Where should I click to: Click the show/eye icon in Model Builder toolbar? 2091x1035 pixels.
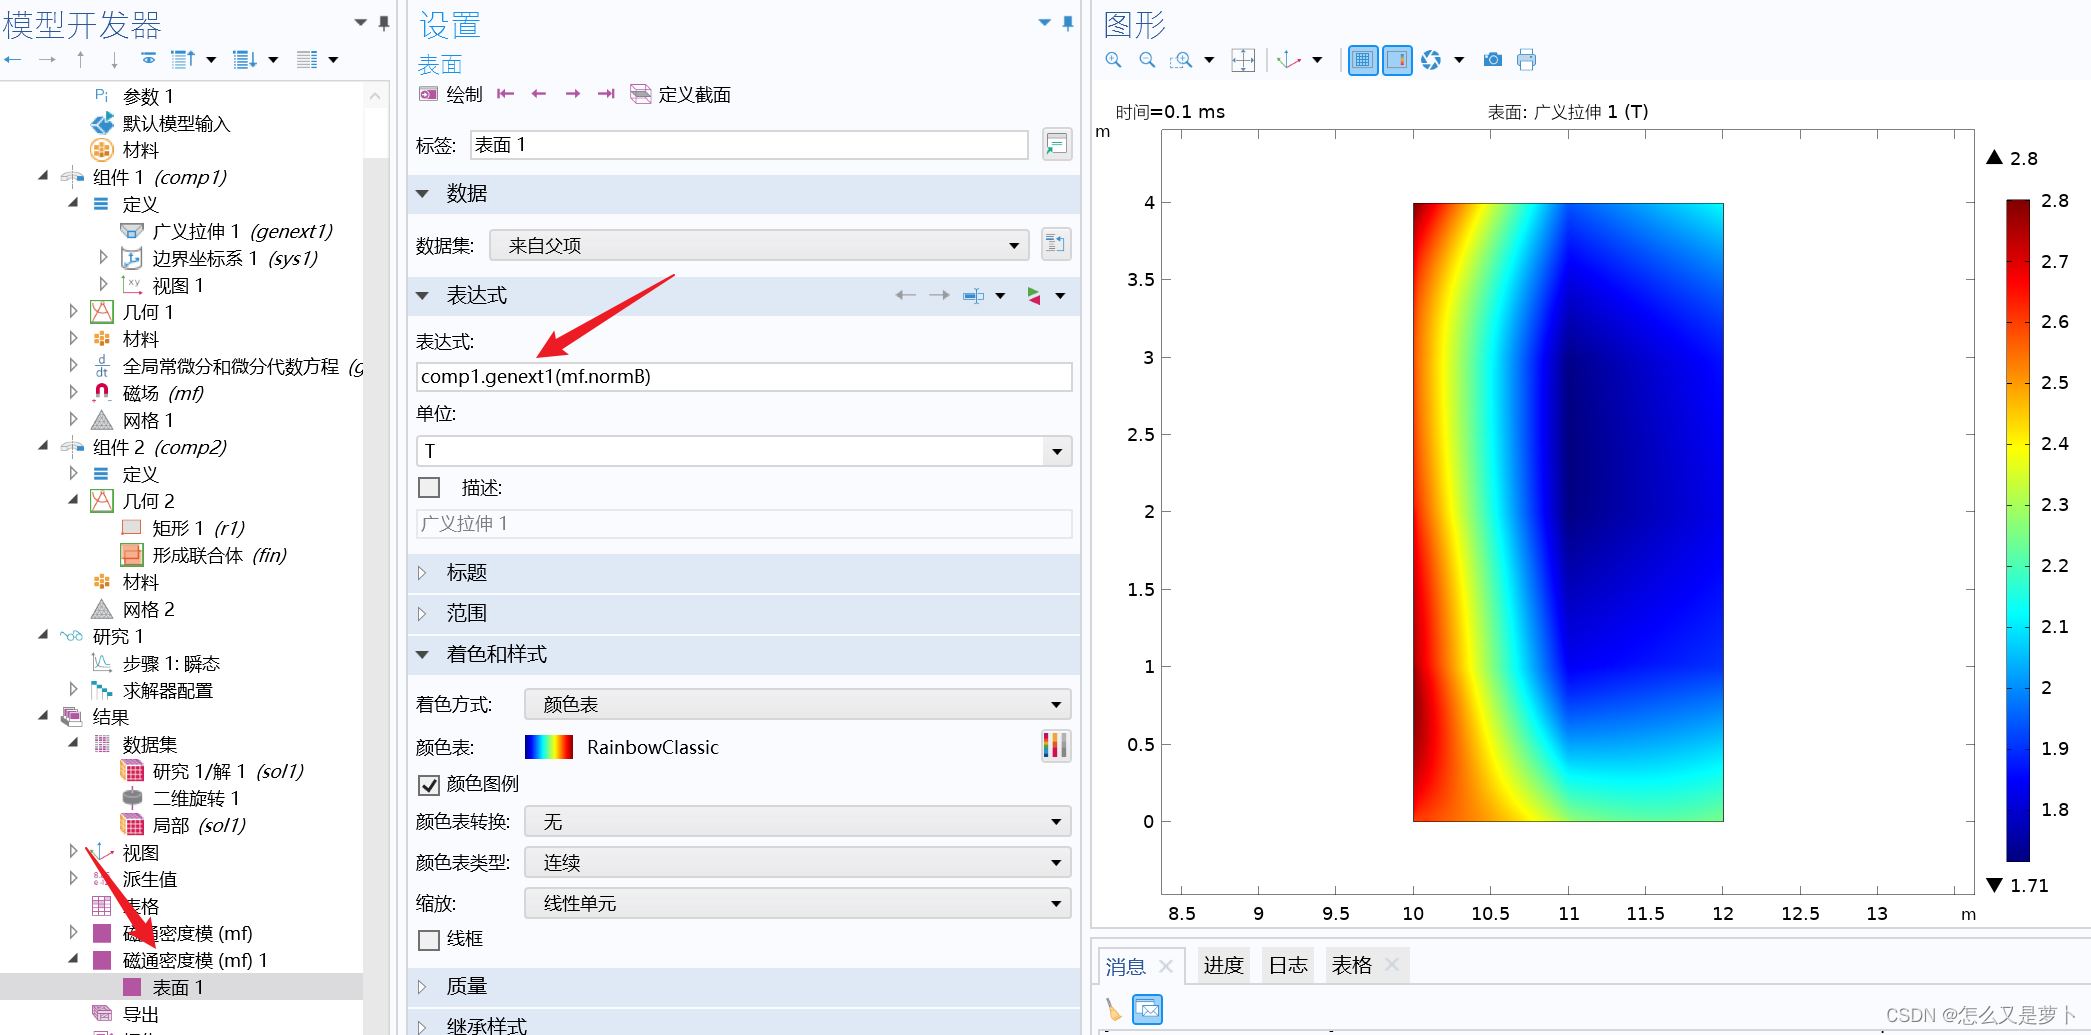click(148, 59)
